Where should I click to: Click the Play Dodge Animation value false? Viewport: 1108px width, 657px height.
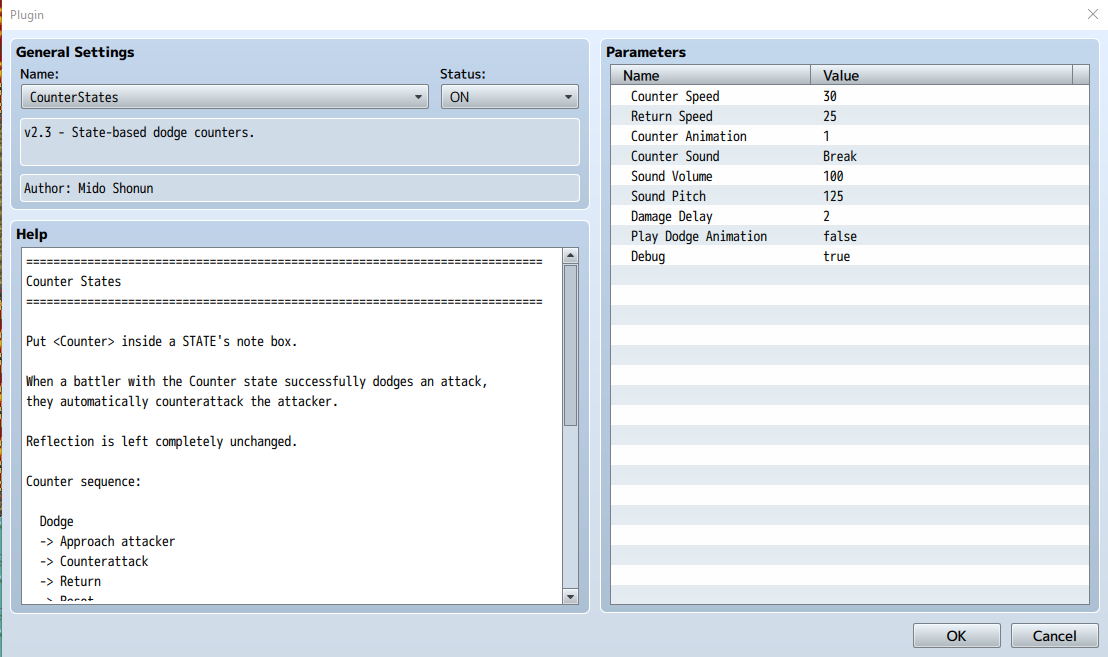coord(839,236)
